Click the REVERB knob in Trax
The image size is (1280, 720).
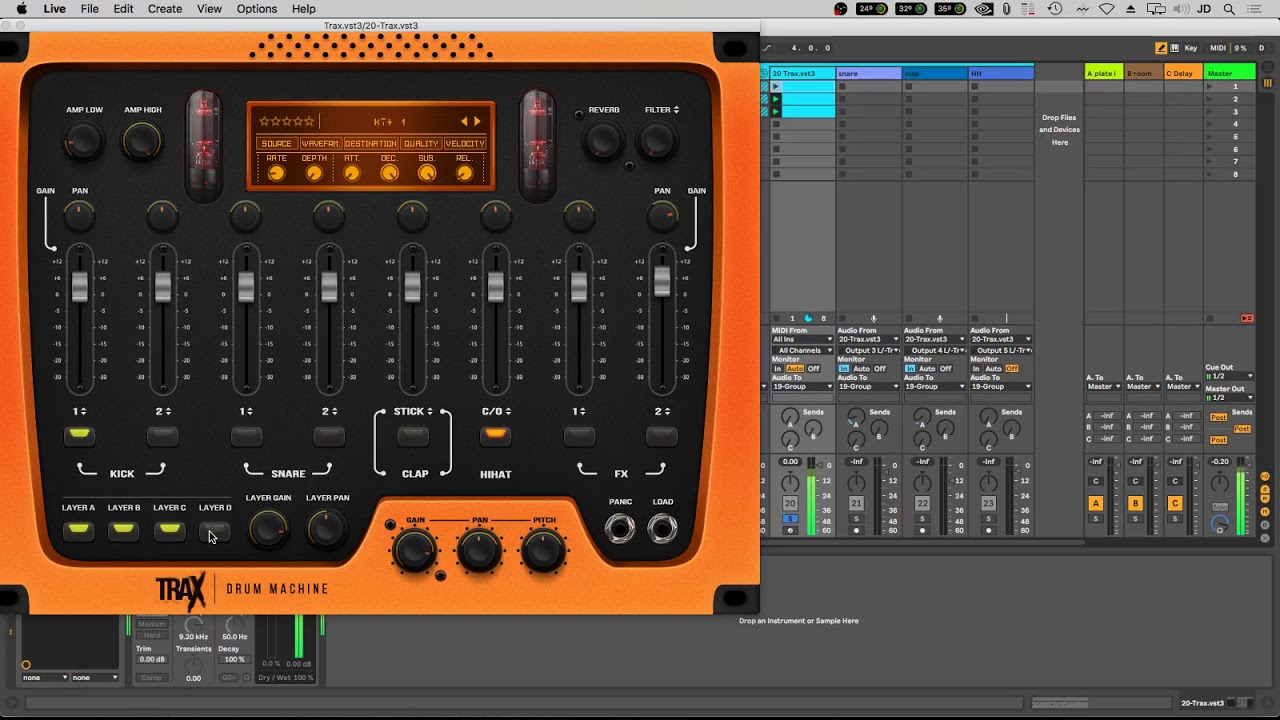click(604, 142)
